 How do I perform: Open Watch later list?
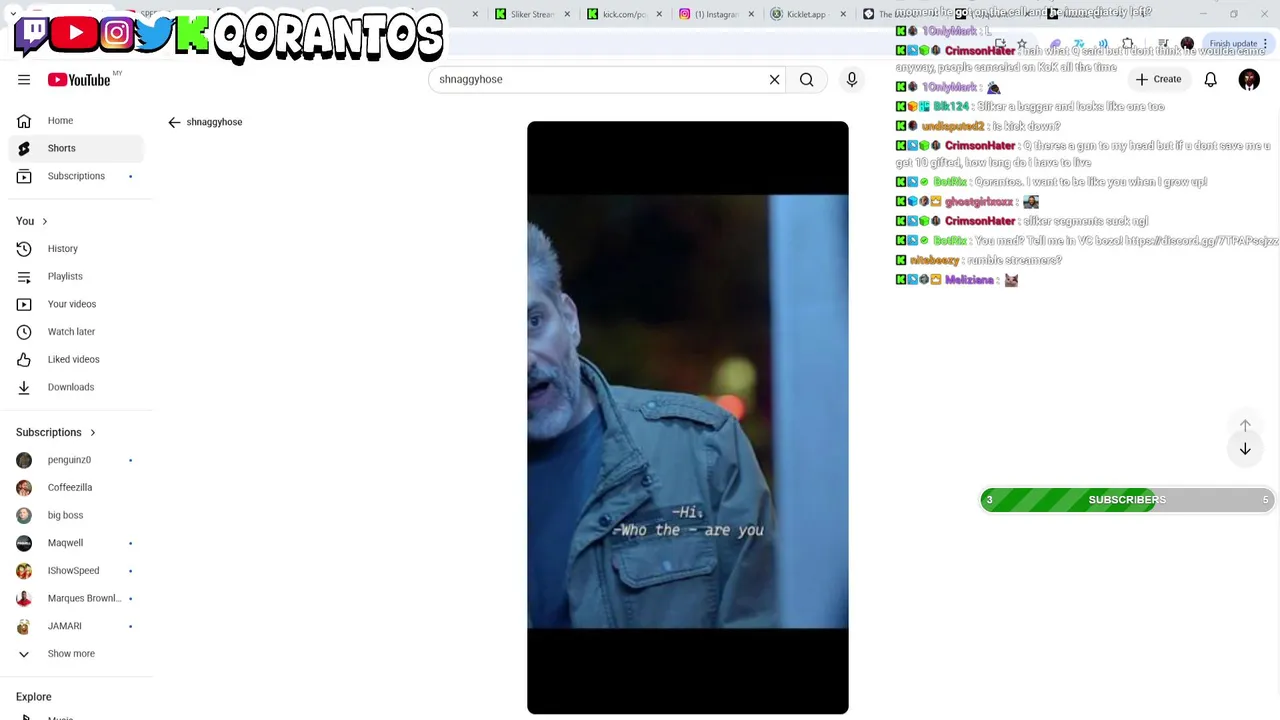76,332
